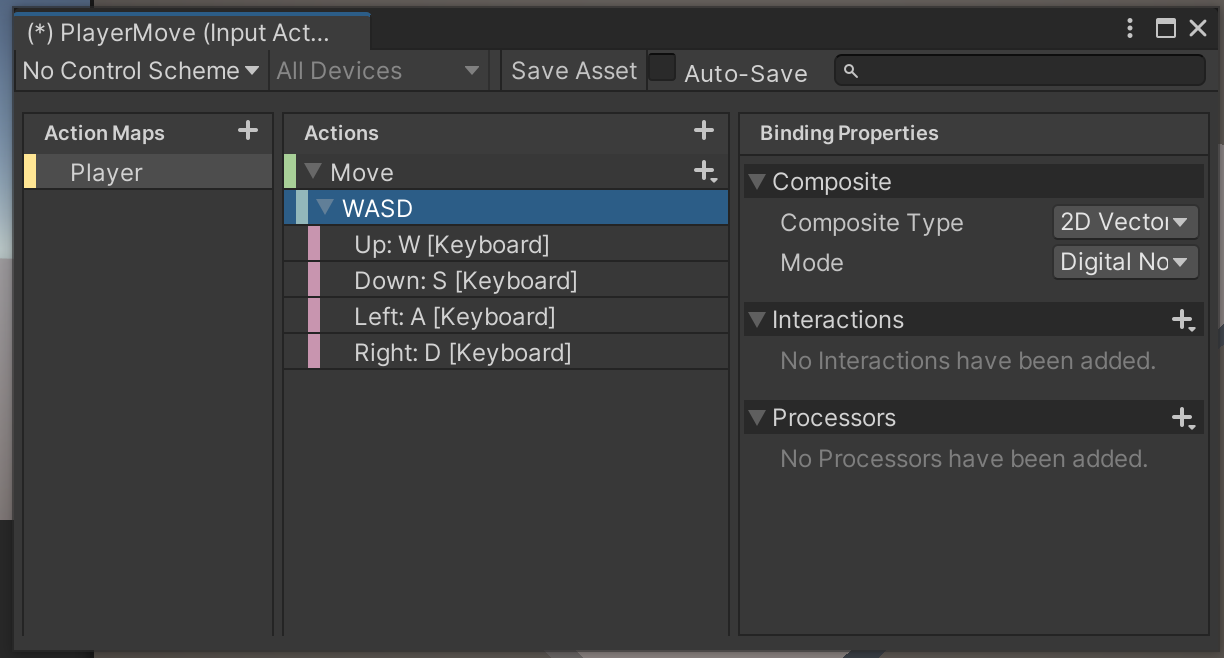Open the Composite Type dropdown

click(x=1125, y=222)
